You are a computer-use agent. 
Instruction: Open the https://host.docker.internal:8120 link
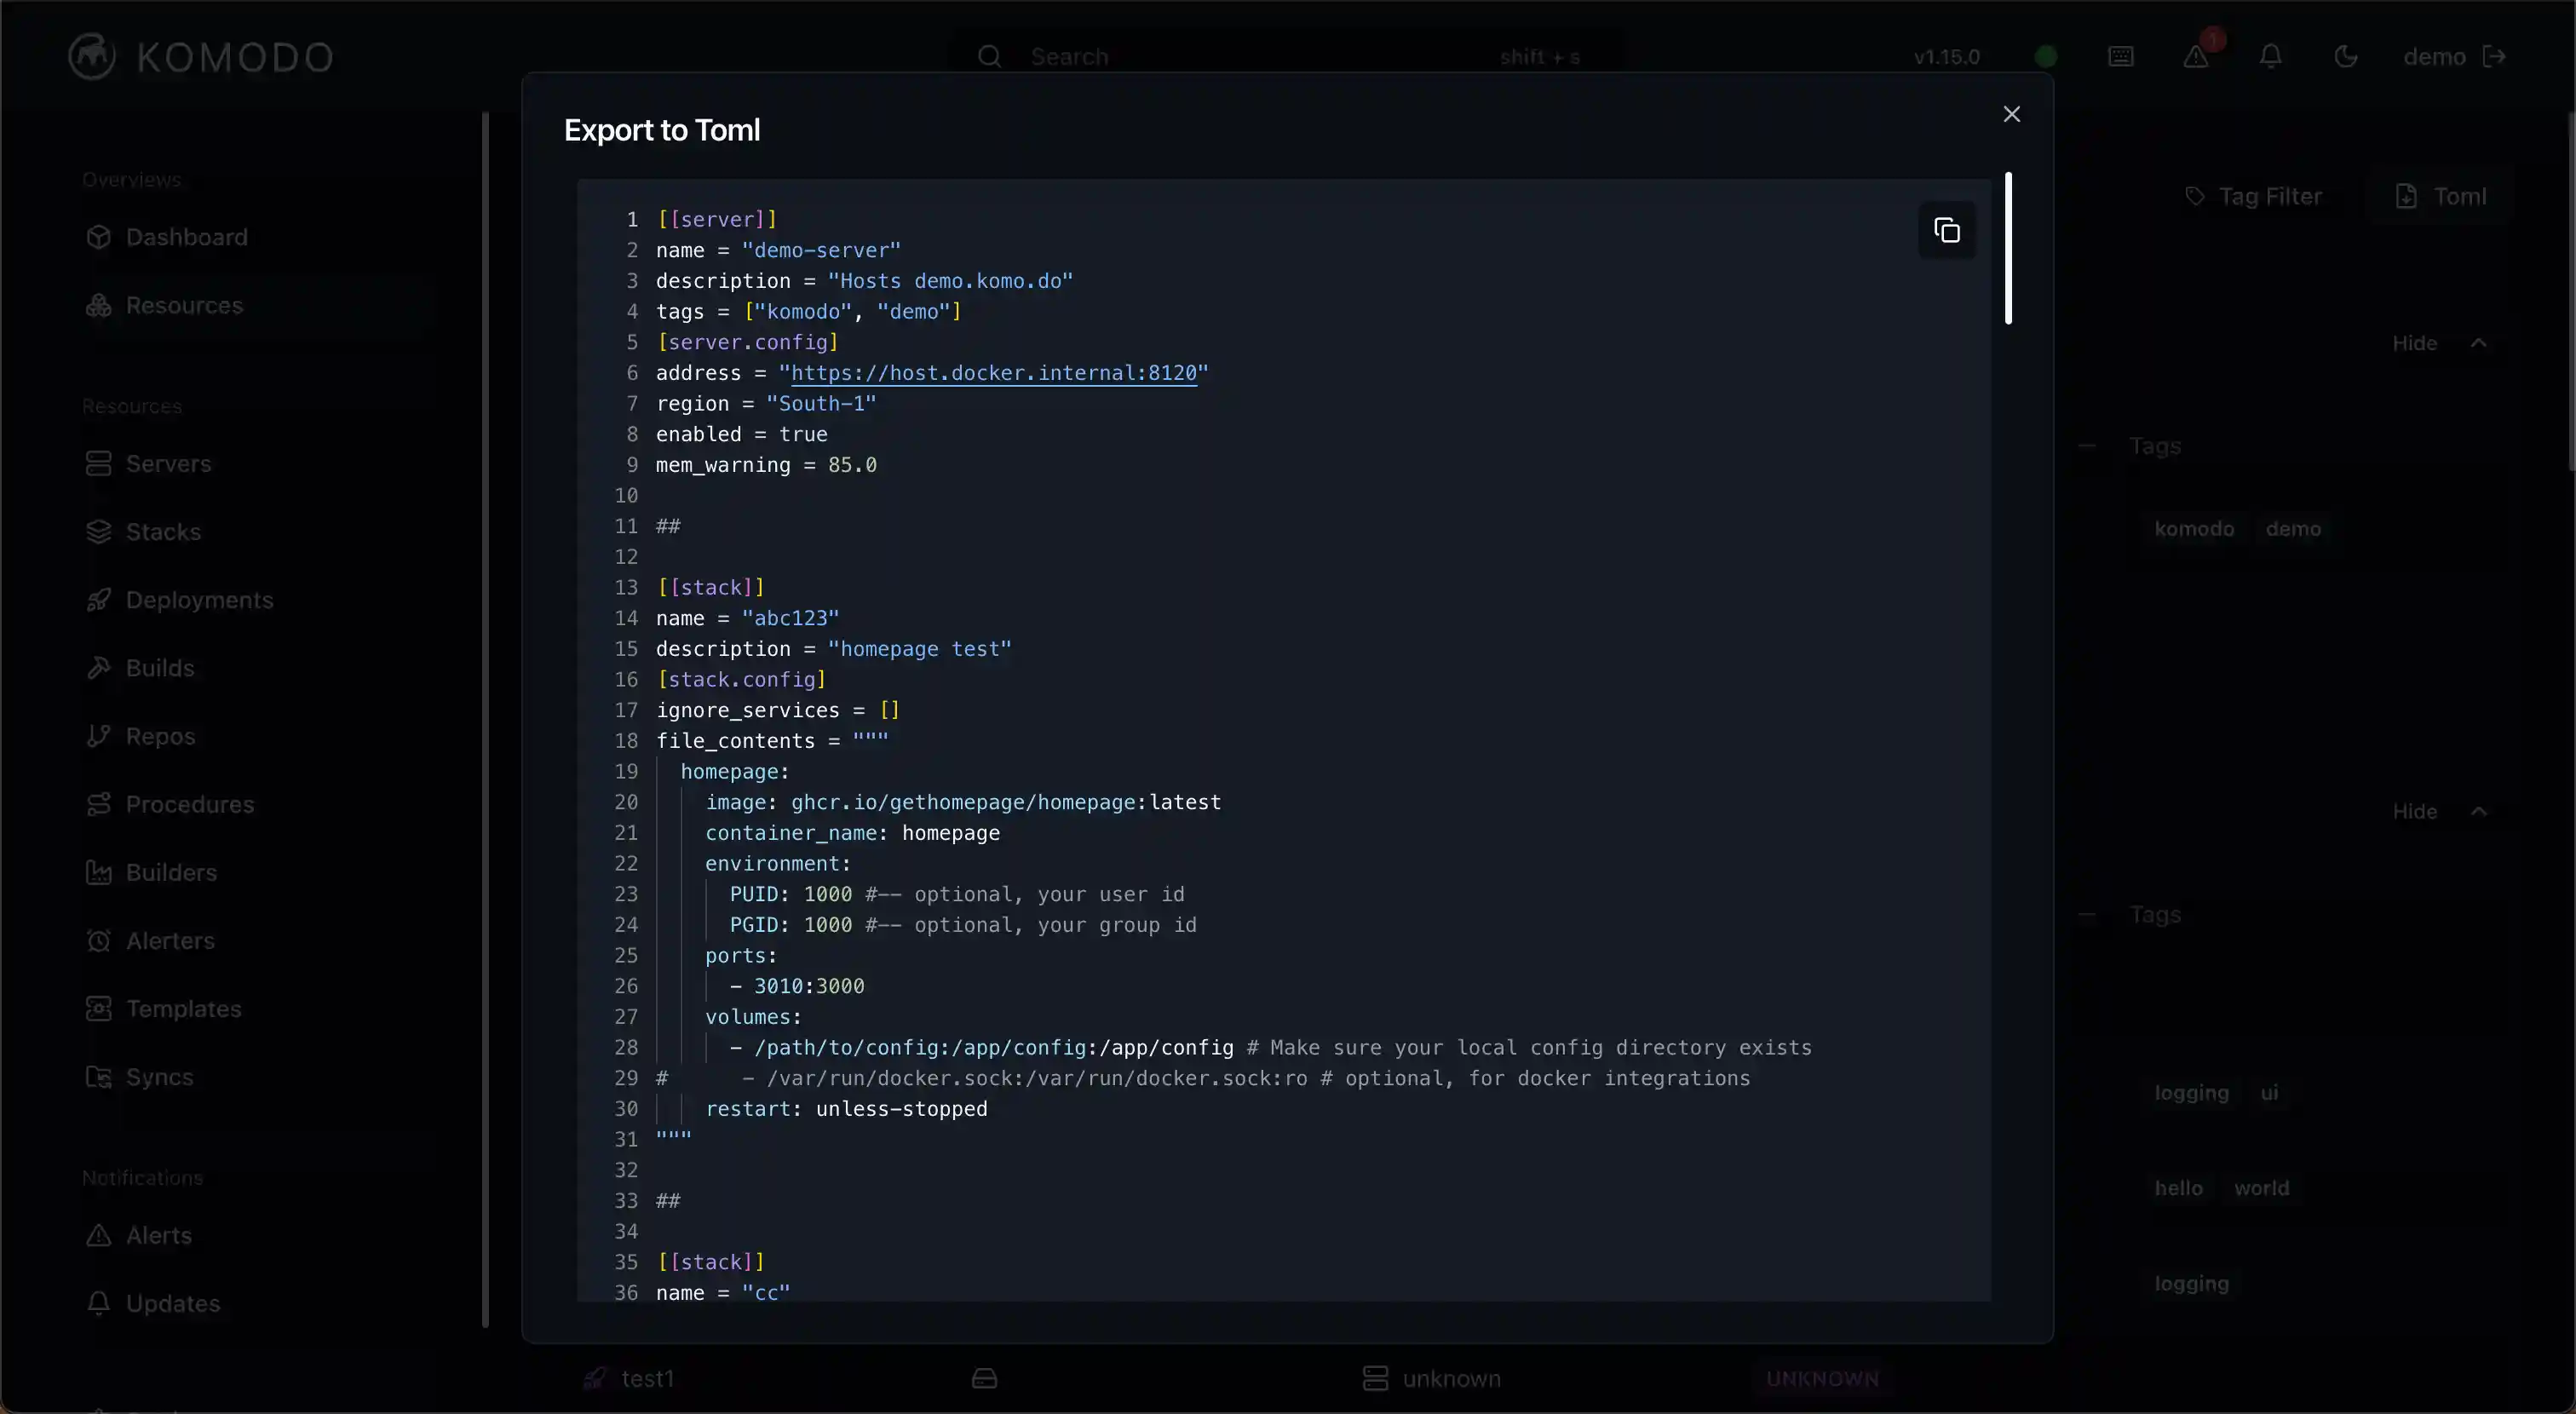[993, 373]
